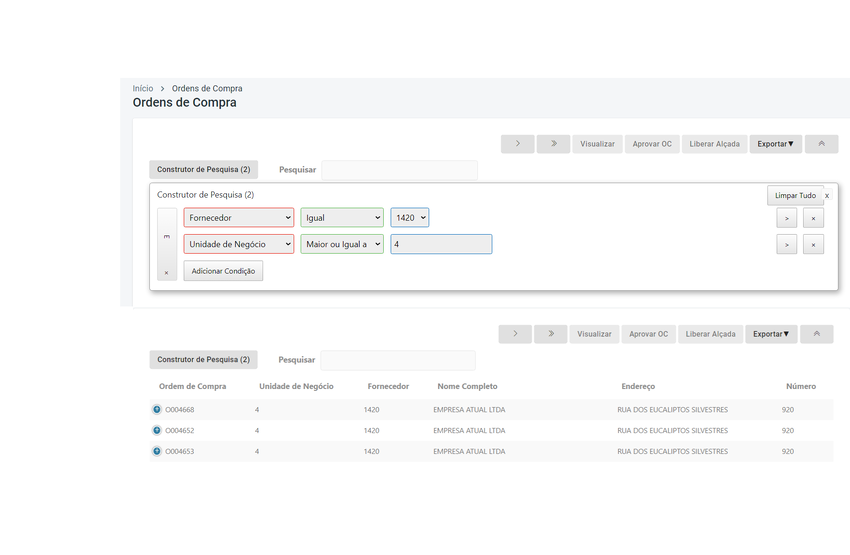
Task: Click last page double-arrow in upper toolbar
Action: coord(553,144)
